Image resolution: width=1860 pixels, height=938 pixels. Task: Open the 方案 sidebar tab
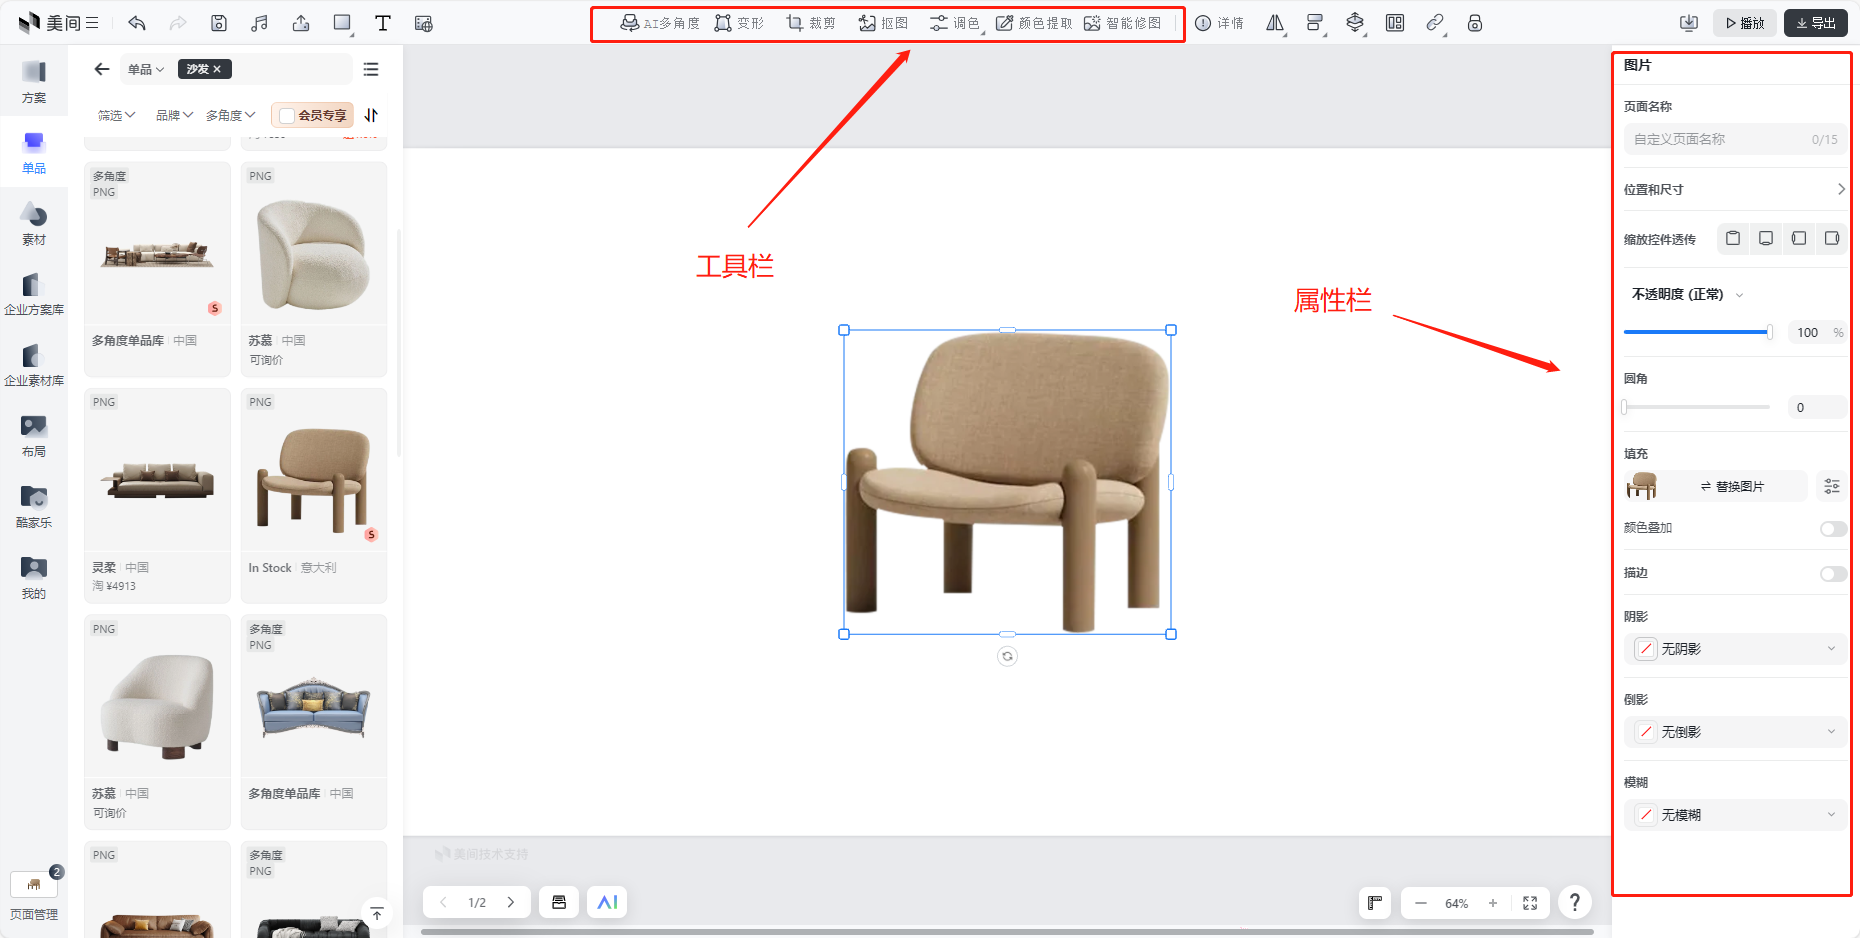[34, 82]
